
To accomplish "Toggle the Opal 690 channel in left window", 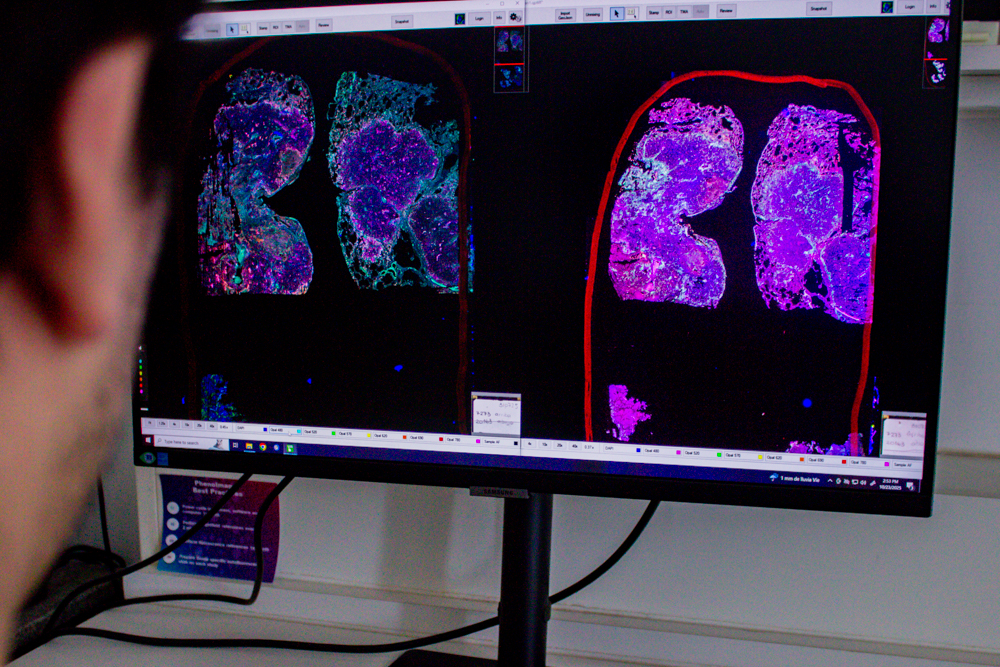I will coord(418,437).
